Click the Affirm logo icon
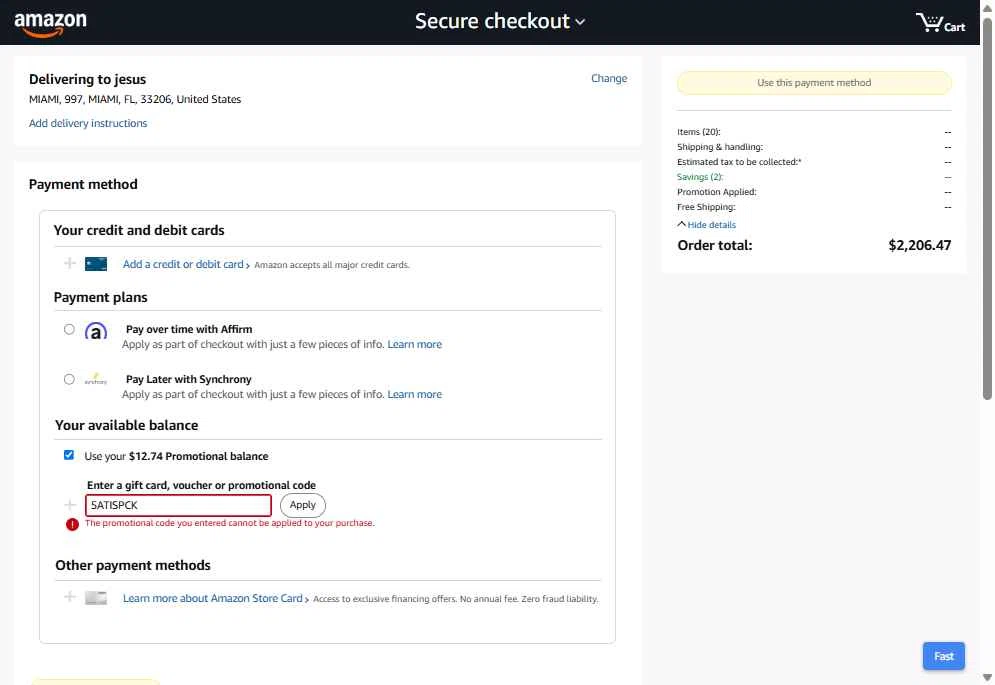995x685 pixels. 96,331
